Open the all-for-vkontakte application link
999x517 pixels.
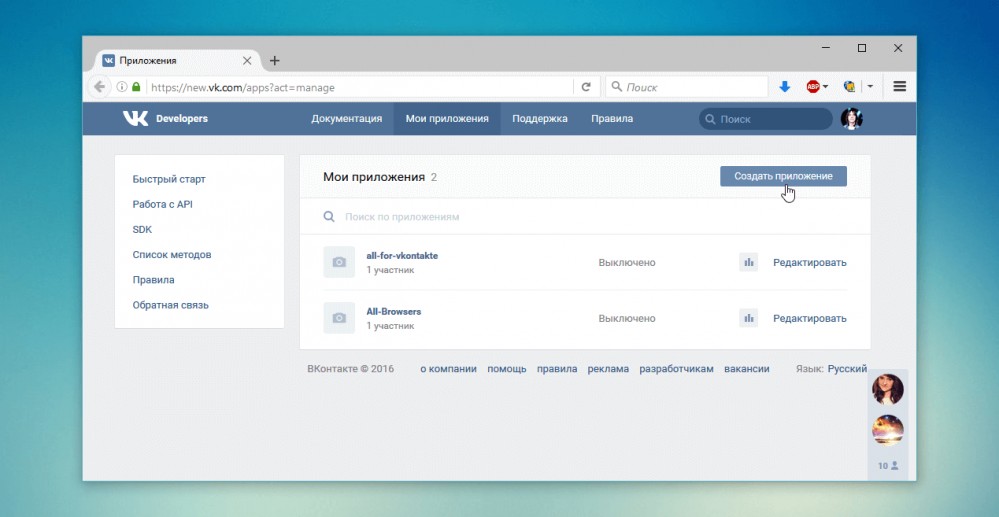(402, 256)
